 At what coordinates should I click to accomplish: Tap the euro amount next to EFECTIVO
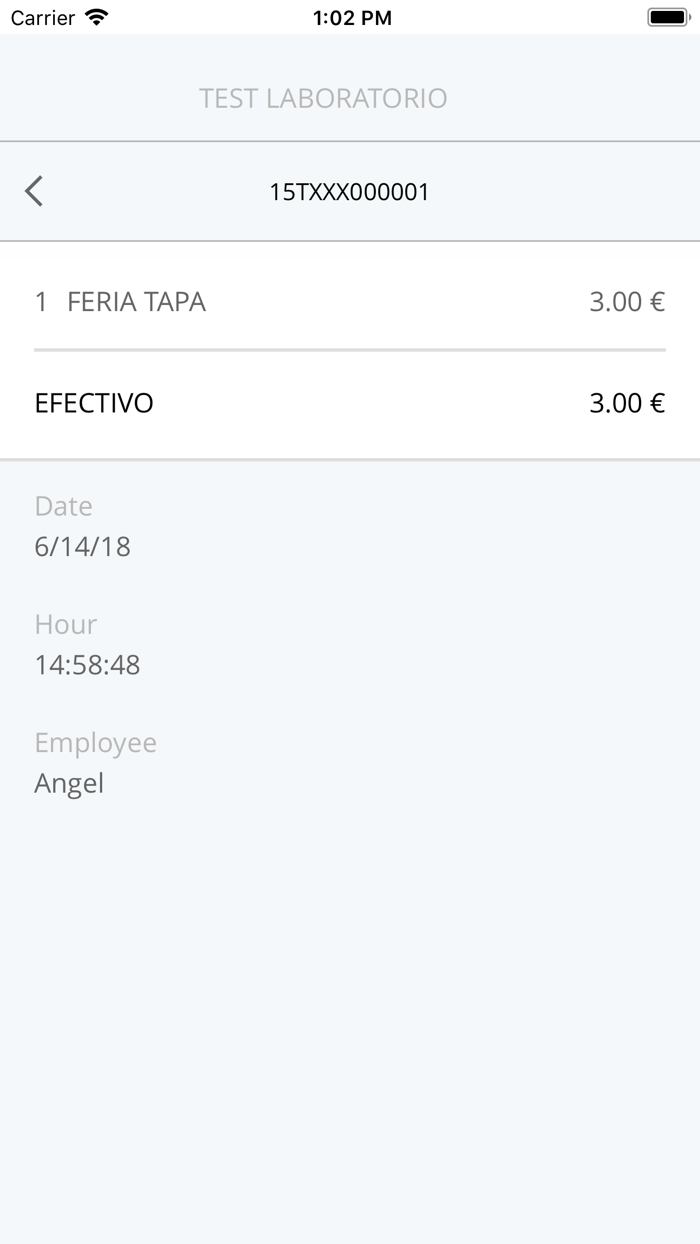[627, 403]
